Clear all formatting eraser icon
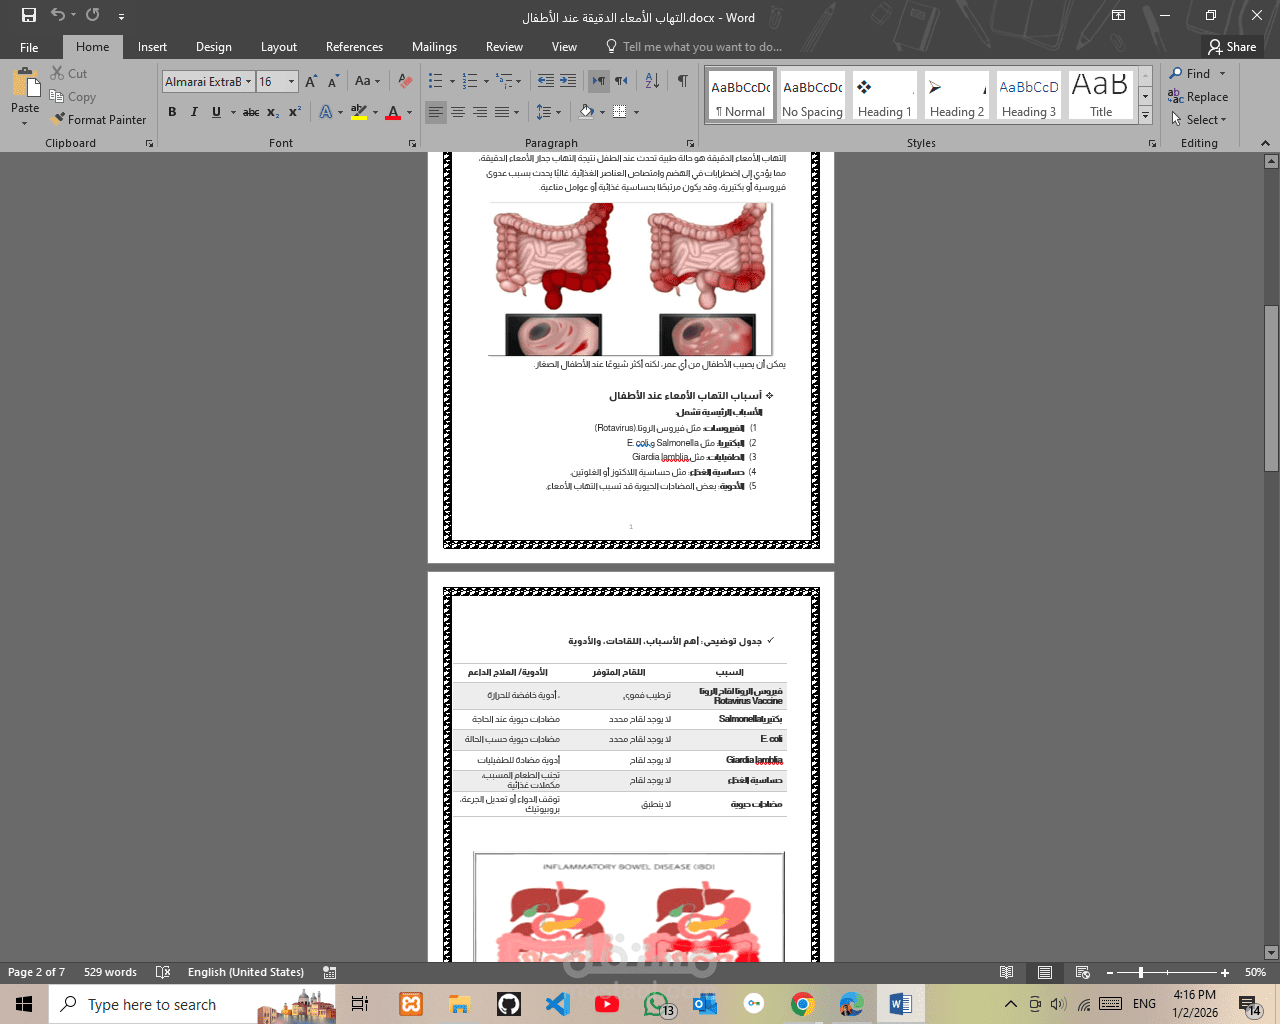This screenshot has width=1280, height=1024. [x=405, y=82]
